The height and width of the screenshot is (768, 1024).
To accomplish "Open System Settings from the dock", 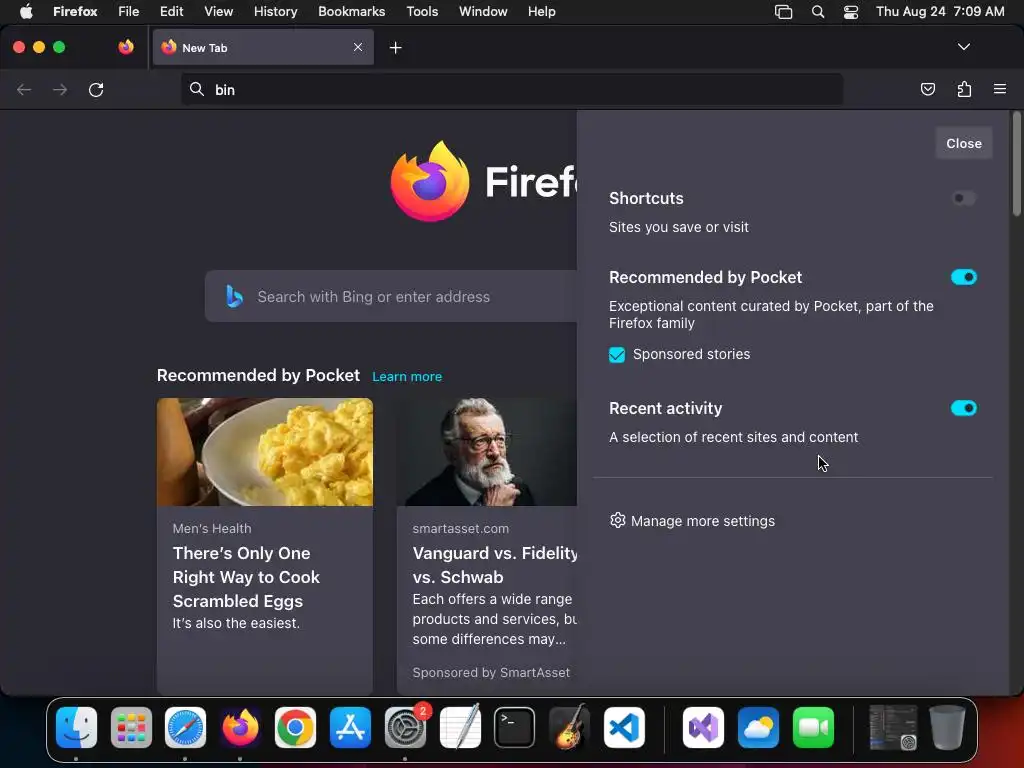I will (x=406, y=727).
